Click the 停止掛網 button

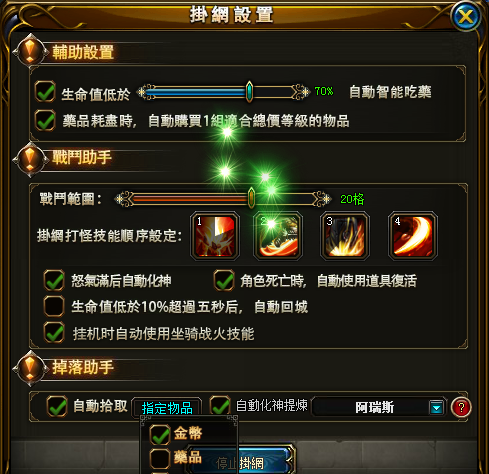[241, 462]
